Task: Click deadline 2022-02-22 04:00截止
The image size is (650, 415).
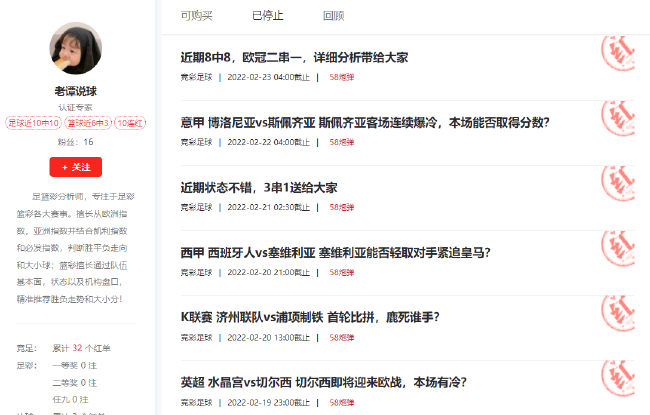Action: pos(269,142)
